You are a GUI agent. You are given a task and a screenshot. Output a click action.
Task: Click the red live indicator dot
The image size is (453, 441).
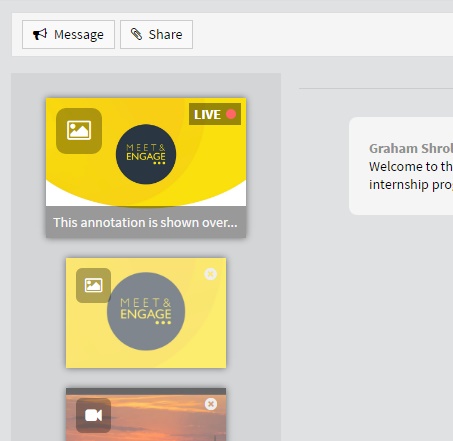click(x=231, y=114)
